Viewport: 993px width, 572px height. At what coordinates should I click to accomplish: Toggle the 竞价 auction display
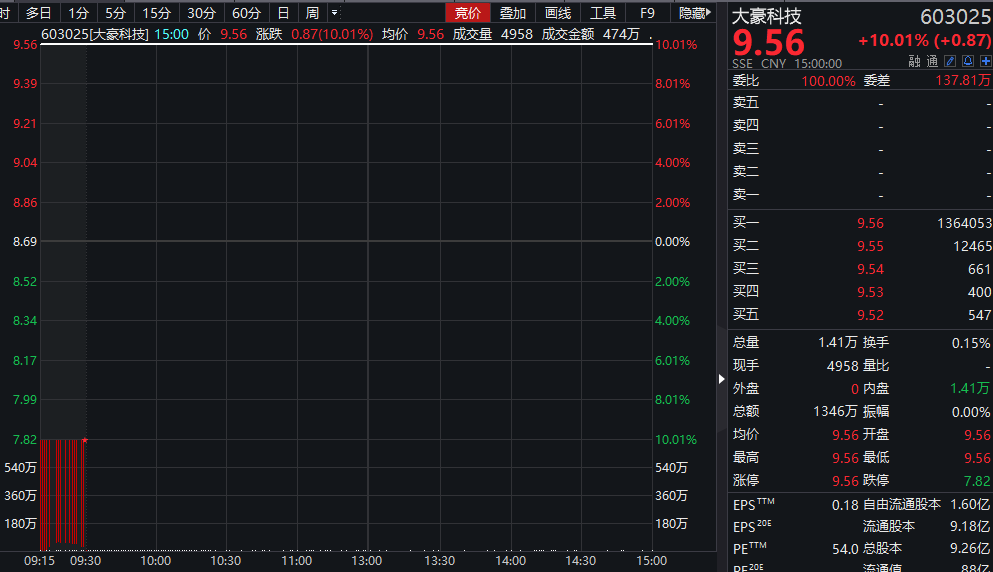[x=467, y=13]
